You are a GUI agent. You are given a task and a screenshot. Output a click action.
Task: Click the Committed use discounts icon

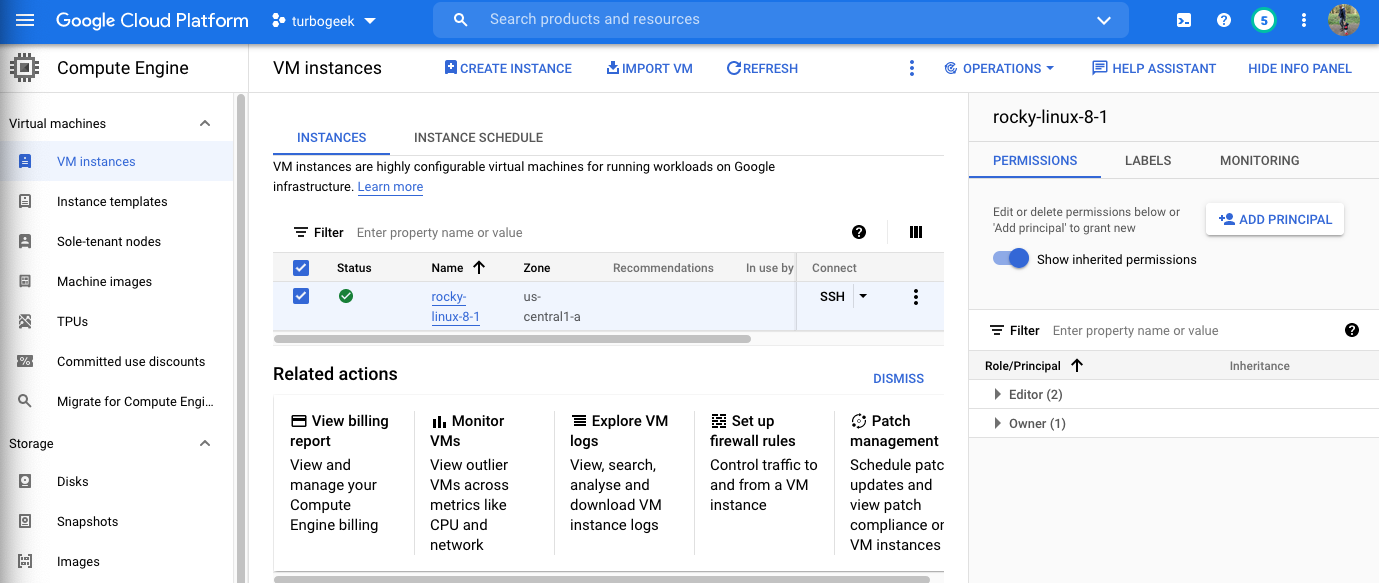click(25, 361)
